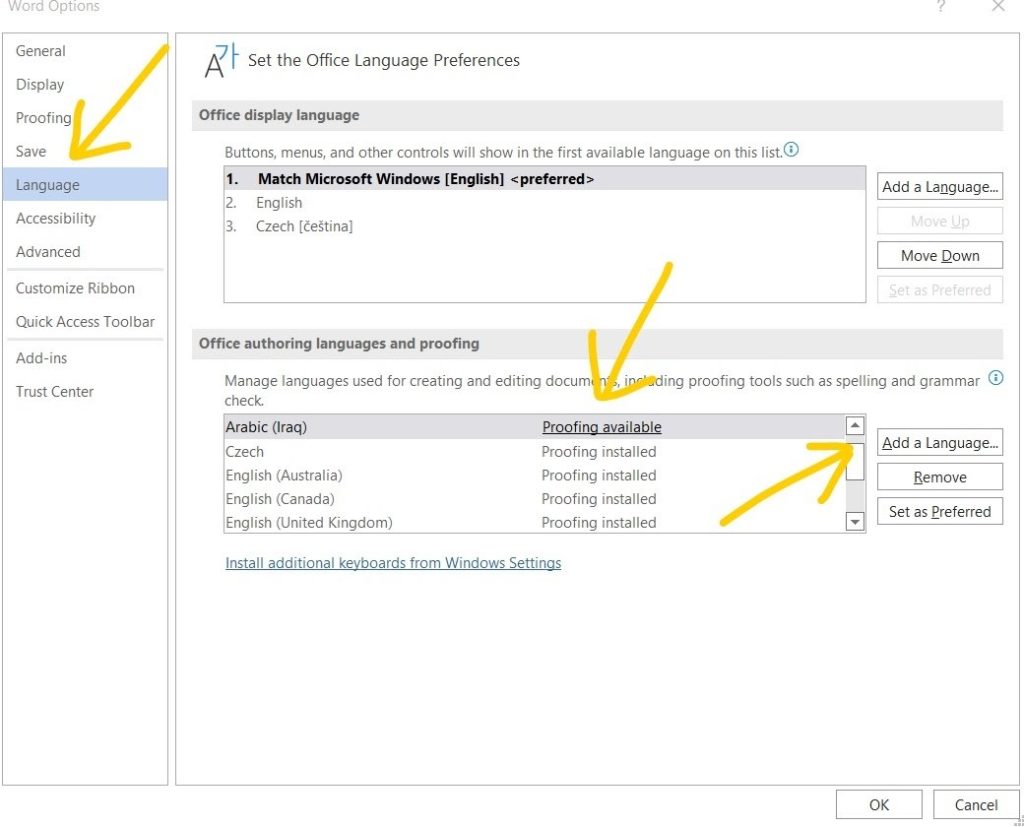Confirm changes with OK
Screen dimensions: 1024x827
pos(878,805)
